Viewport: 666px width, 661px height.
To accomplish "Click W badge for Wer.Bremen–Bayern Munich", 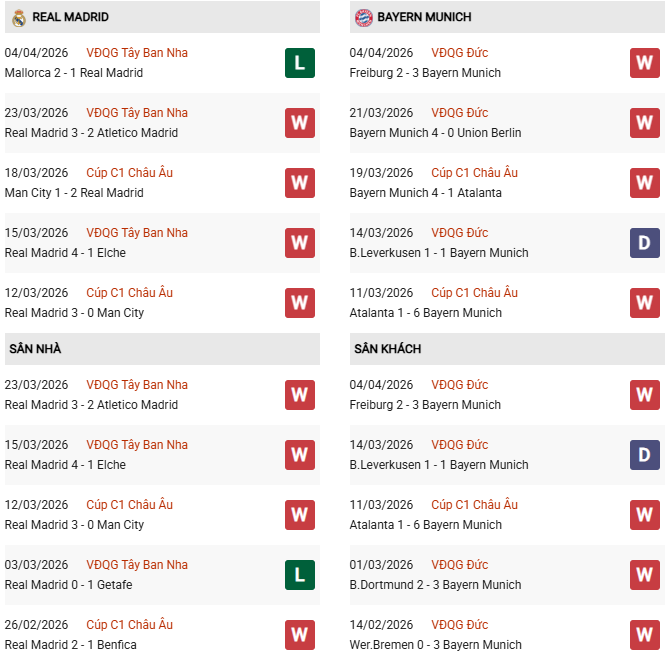I will (645, 635).
